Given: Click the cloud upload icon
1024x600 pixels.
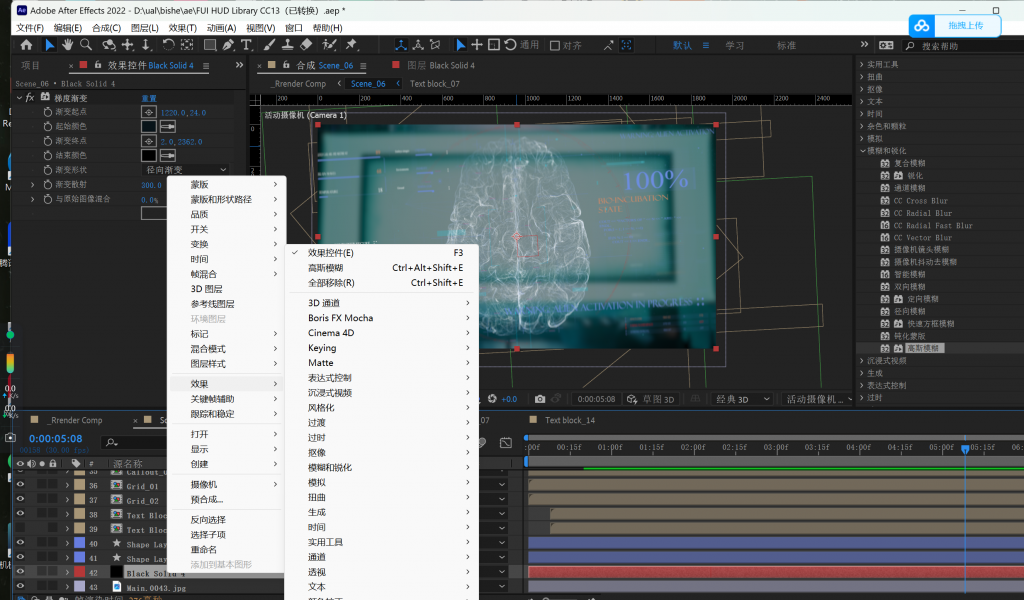Looking at the screenshot, I should click(921, 25).
